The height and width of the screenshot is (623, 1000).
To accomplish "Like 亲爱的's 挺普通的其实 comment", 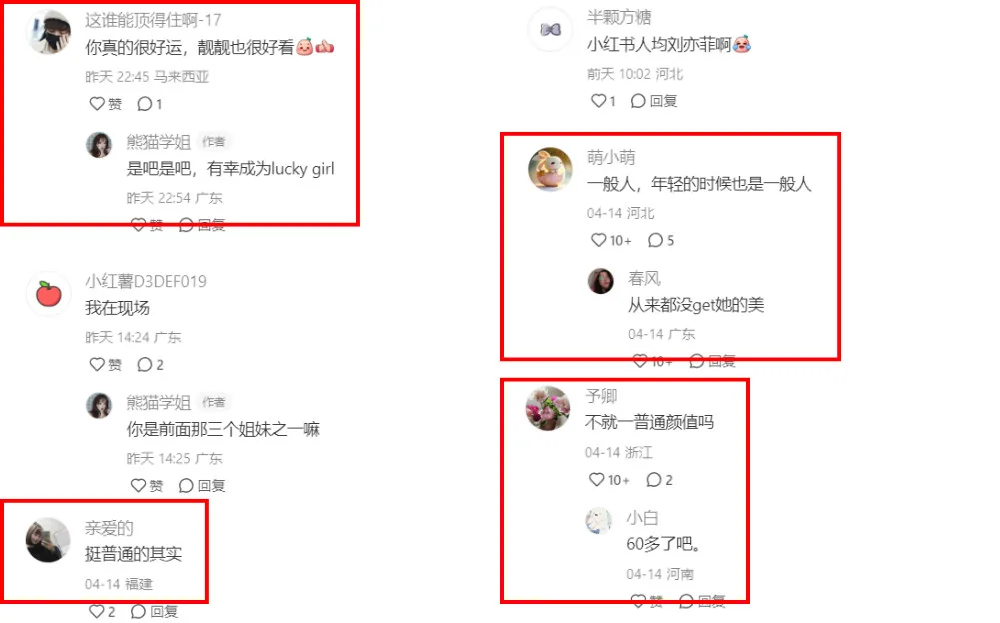I will click(102, 612).
